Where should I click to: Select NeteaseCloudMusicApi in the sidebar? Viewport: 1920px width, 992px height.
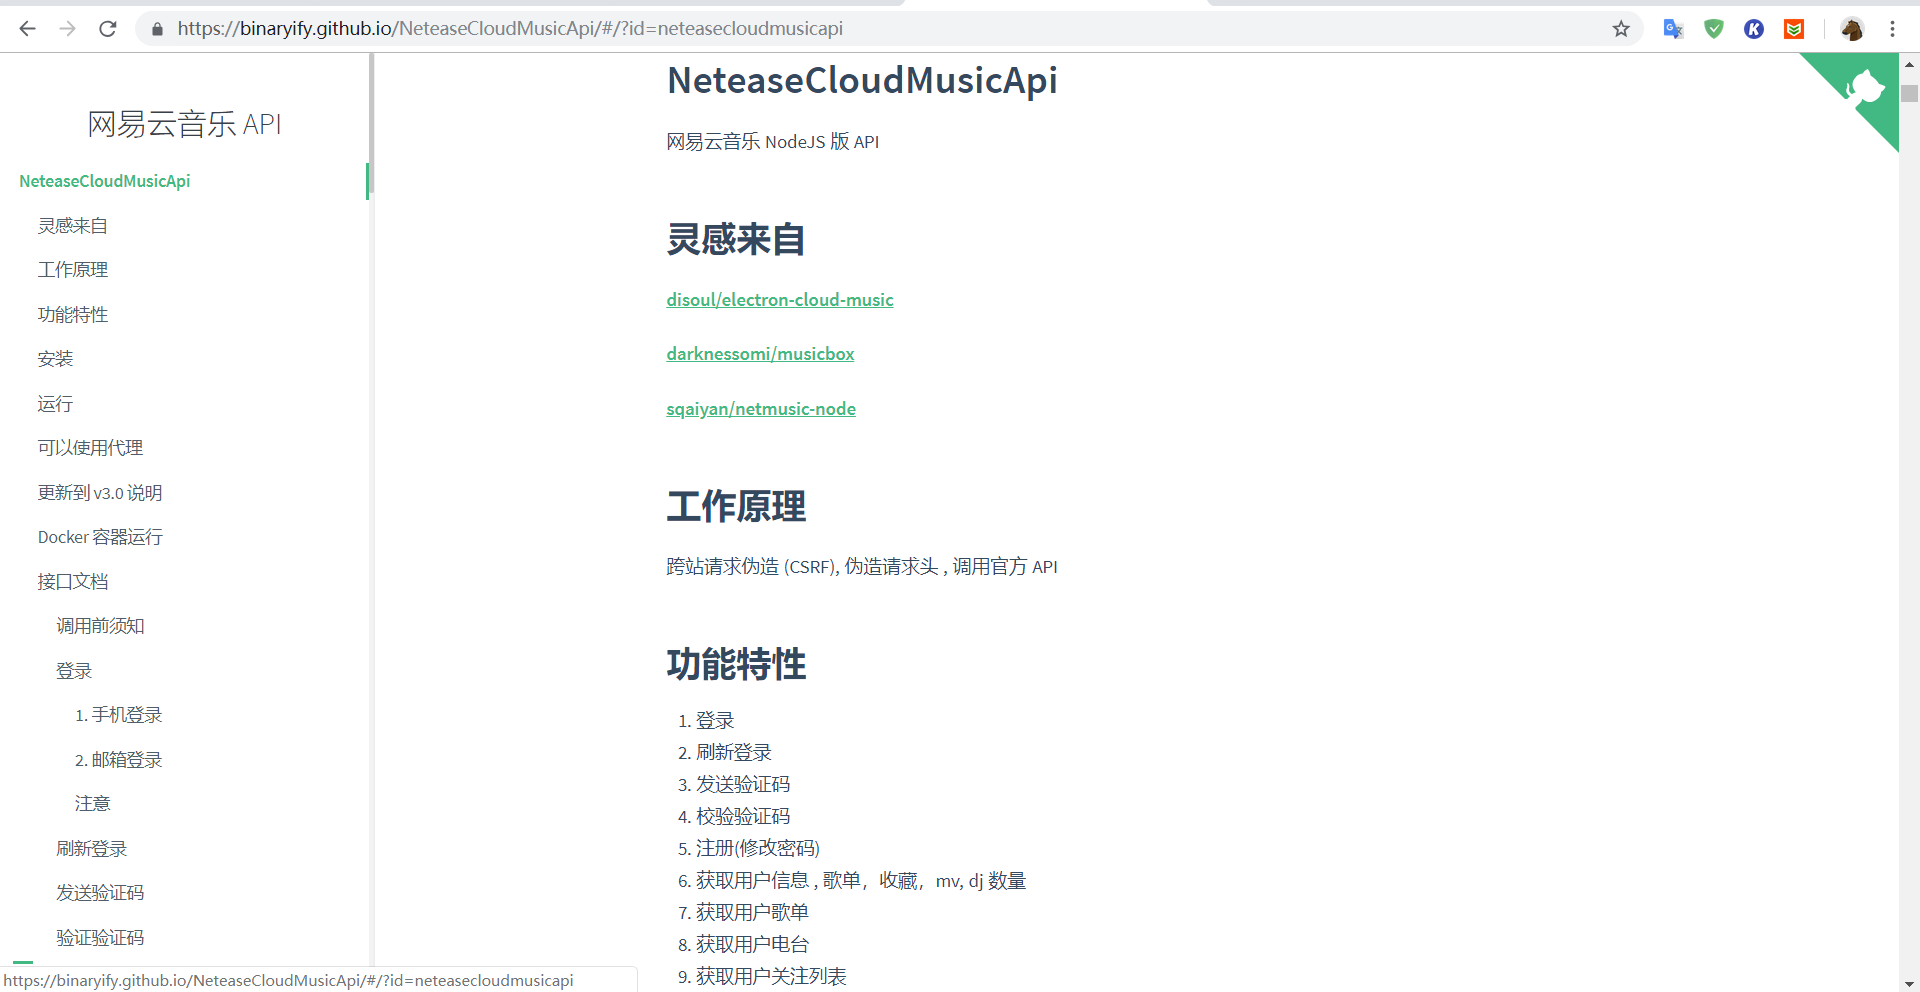click(105, 181)
